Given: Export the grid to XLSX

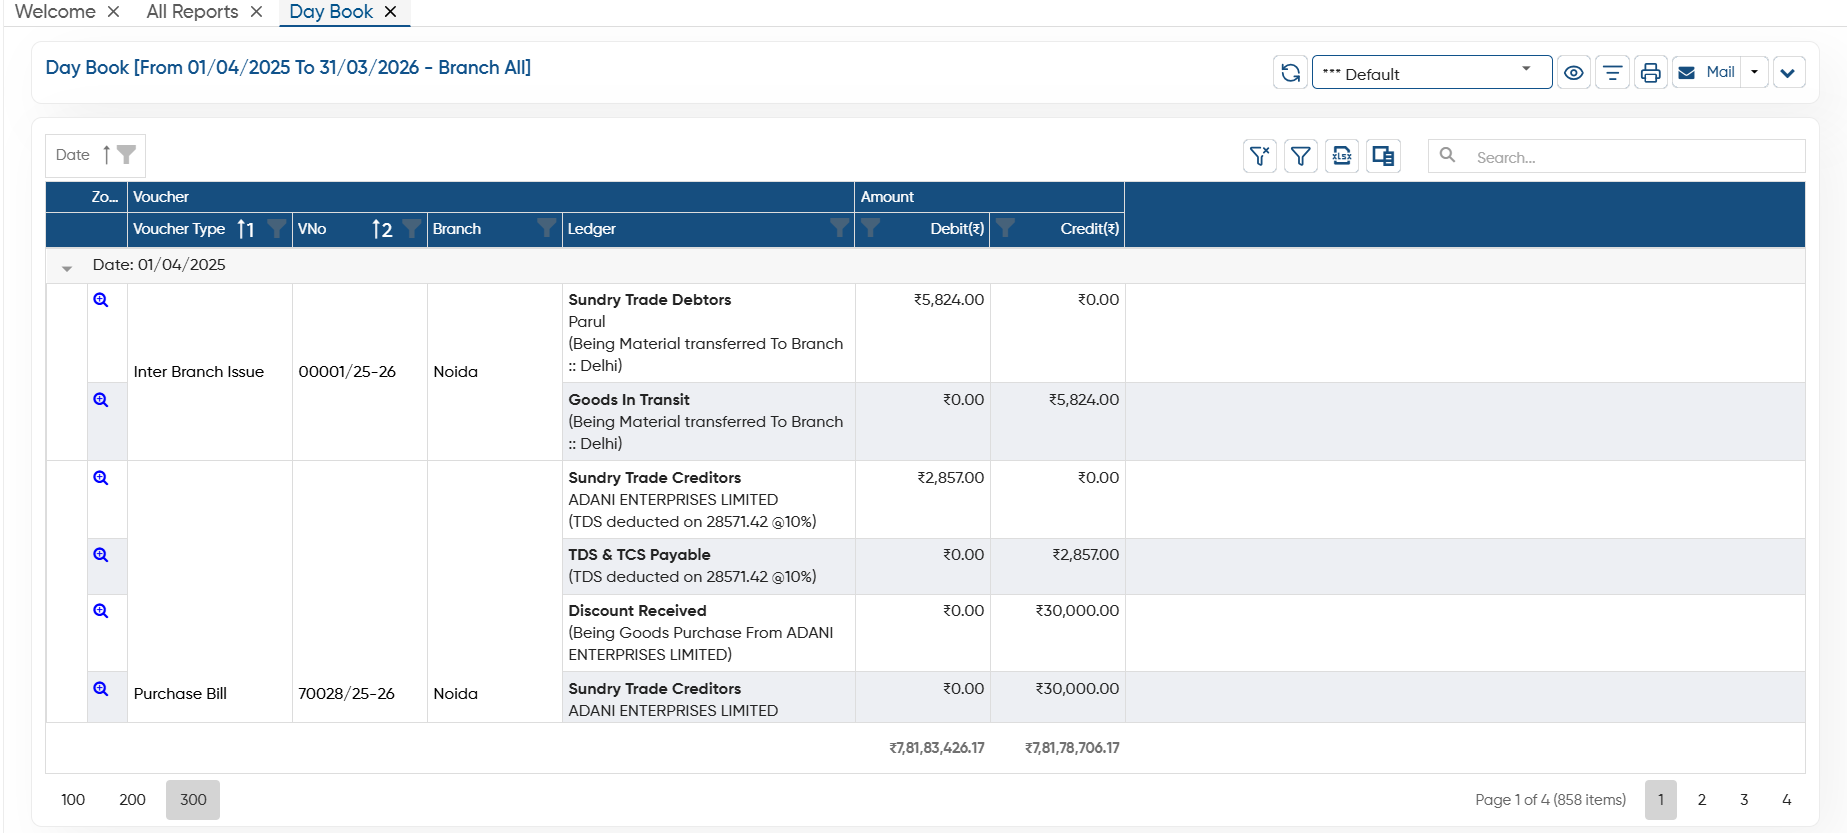Looking at the screenshot, I should (1342, 156).
